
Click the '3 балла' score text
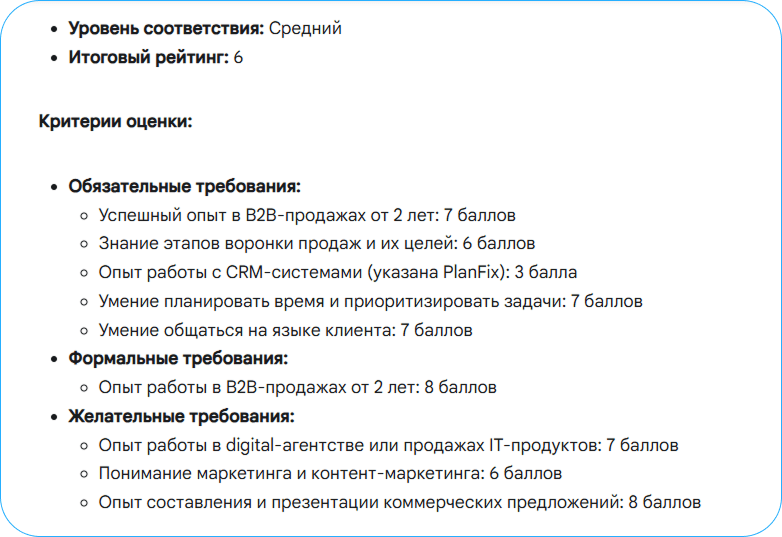546,272
